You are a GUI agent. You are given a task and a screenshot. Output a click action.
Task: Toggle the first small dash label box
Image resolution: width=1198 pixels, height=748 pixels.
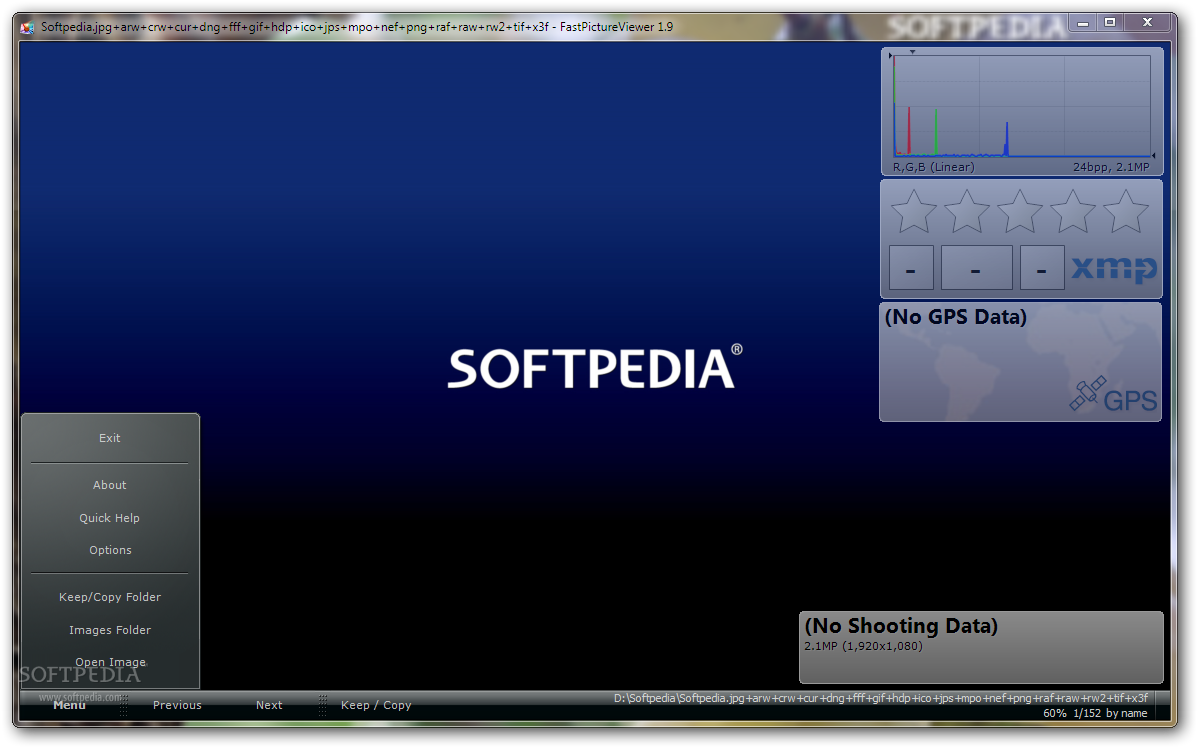911,267
